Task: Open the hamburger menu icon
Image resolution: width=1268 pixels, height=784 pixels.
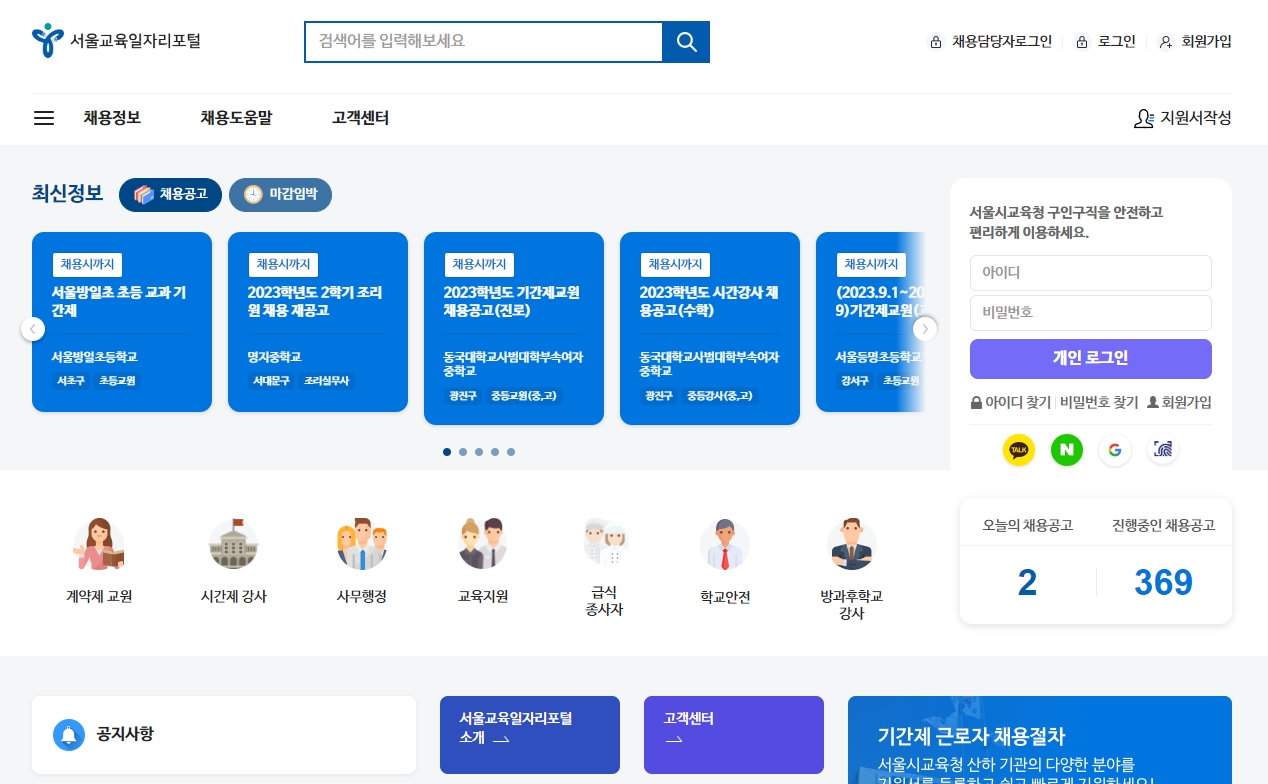Action: (44, 118)
